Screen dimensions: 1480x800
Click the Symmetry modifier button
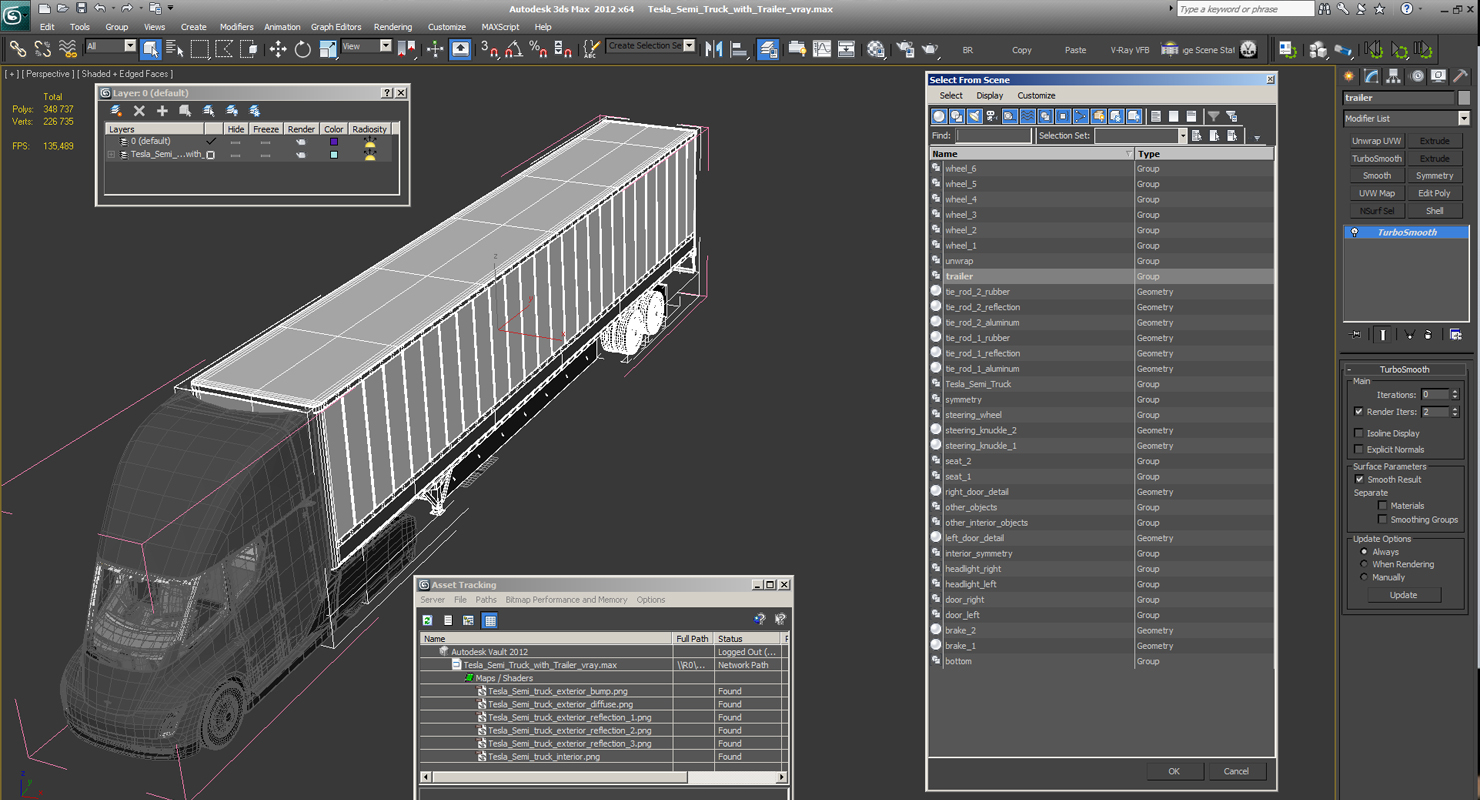pyautogui.click(x=1434, y=176)
